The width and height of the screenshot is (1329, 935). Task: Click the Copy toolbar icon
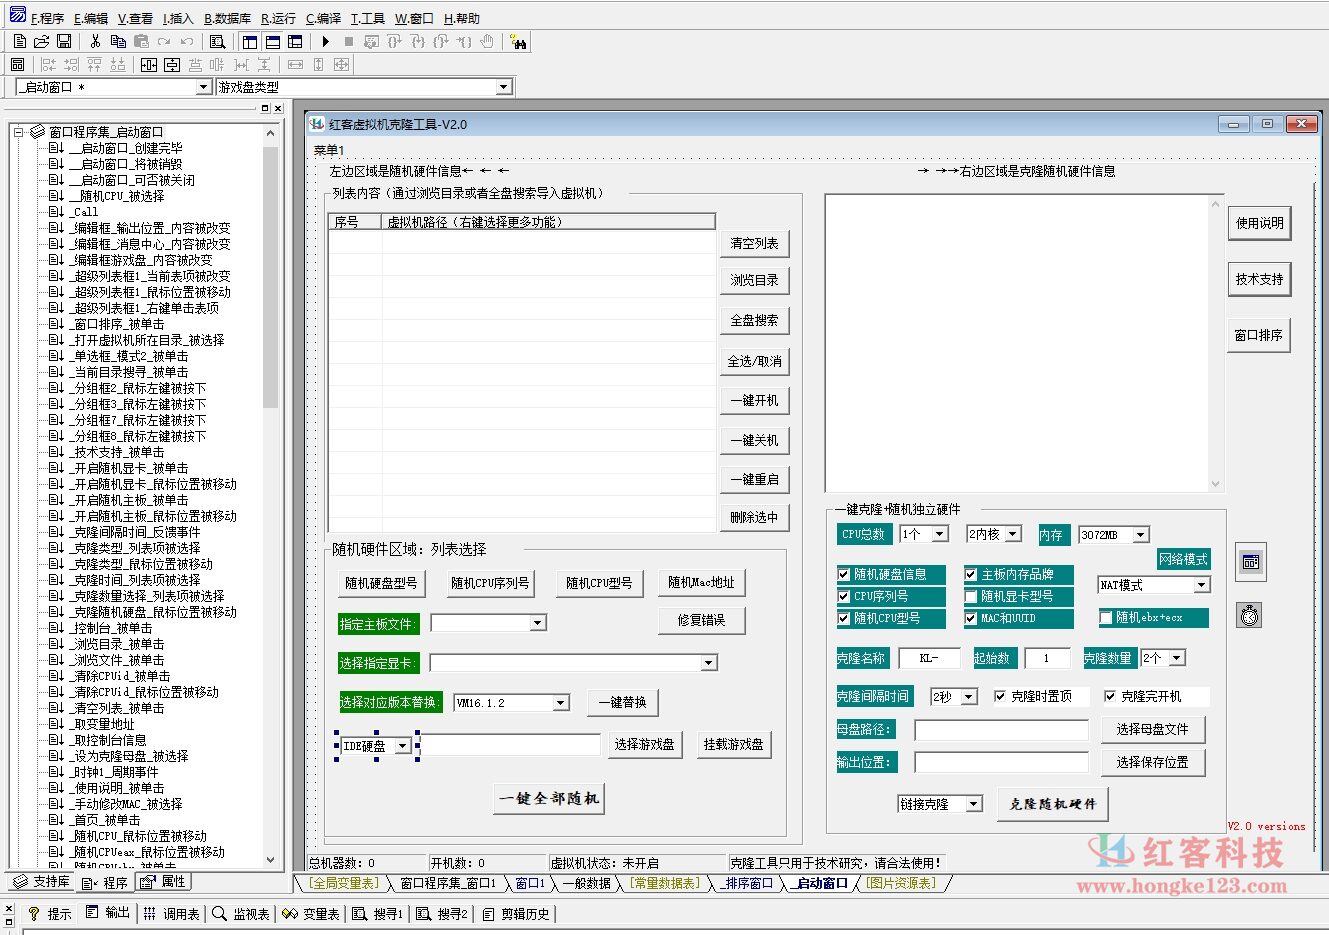click(118, 42)
